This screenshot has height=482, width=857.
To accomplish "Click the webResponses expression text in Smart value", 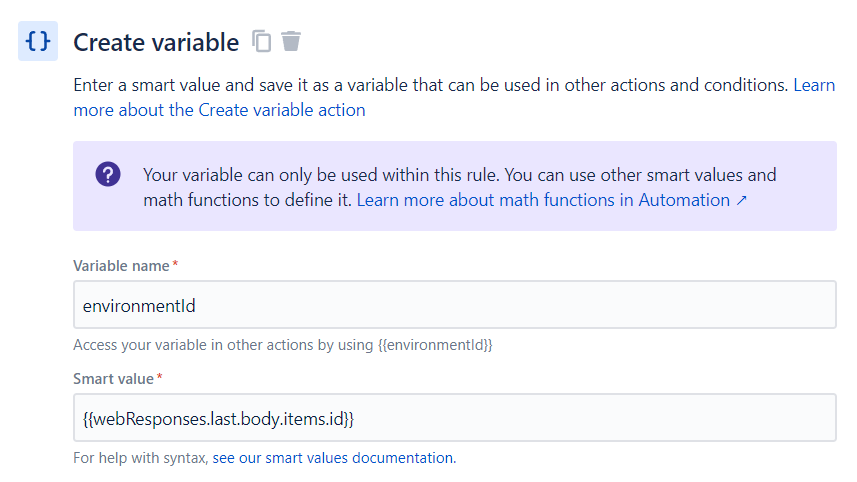I will pyautogui.click(x=218, y=417).
